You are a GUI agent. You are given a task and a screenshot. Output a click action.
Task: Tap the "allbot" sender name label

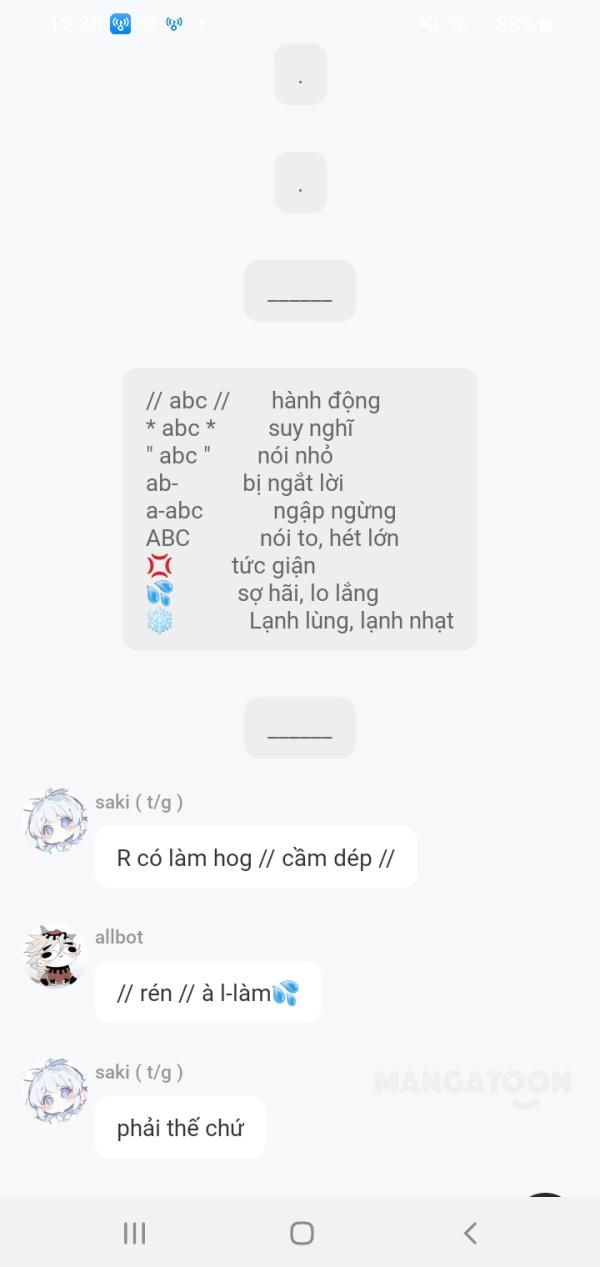point(119,937)
